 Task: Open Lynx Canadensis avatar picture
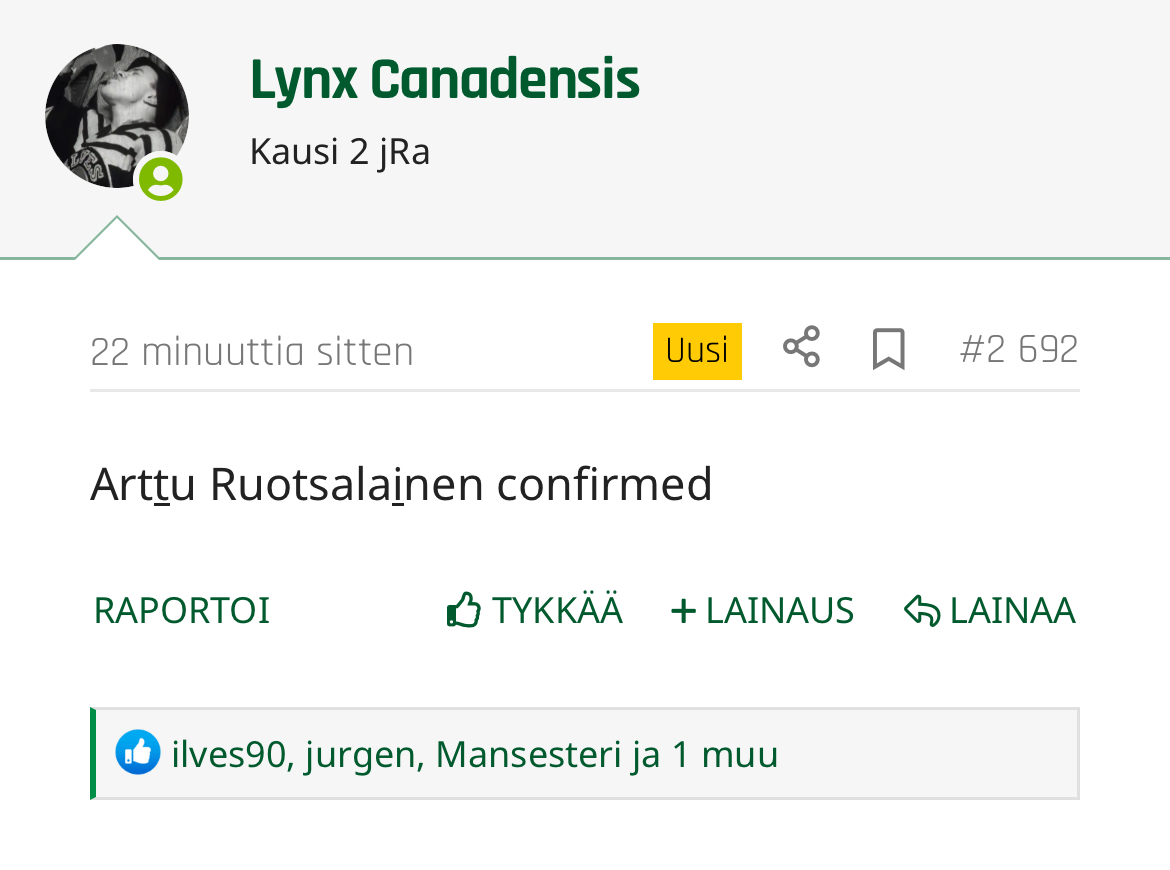[x=117, y=116]
